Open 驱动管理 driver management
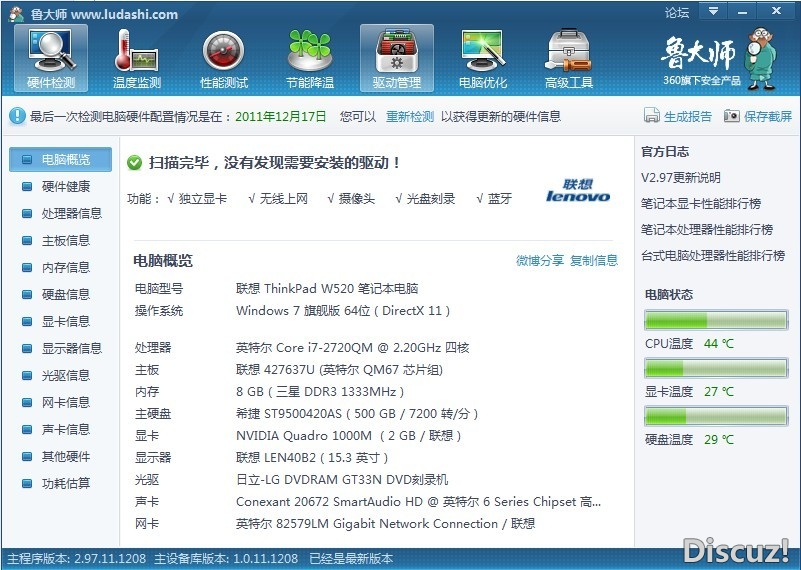The width and height of the screenshot is (801, 570). (397, 58)
